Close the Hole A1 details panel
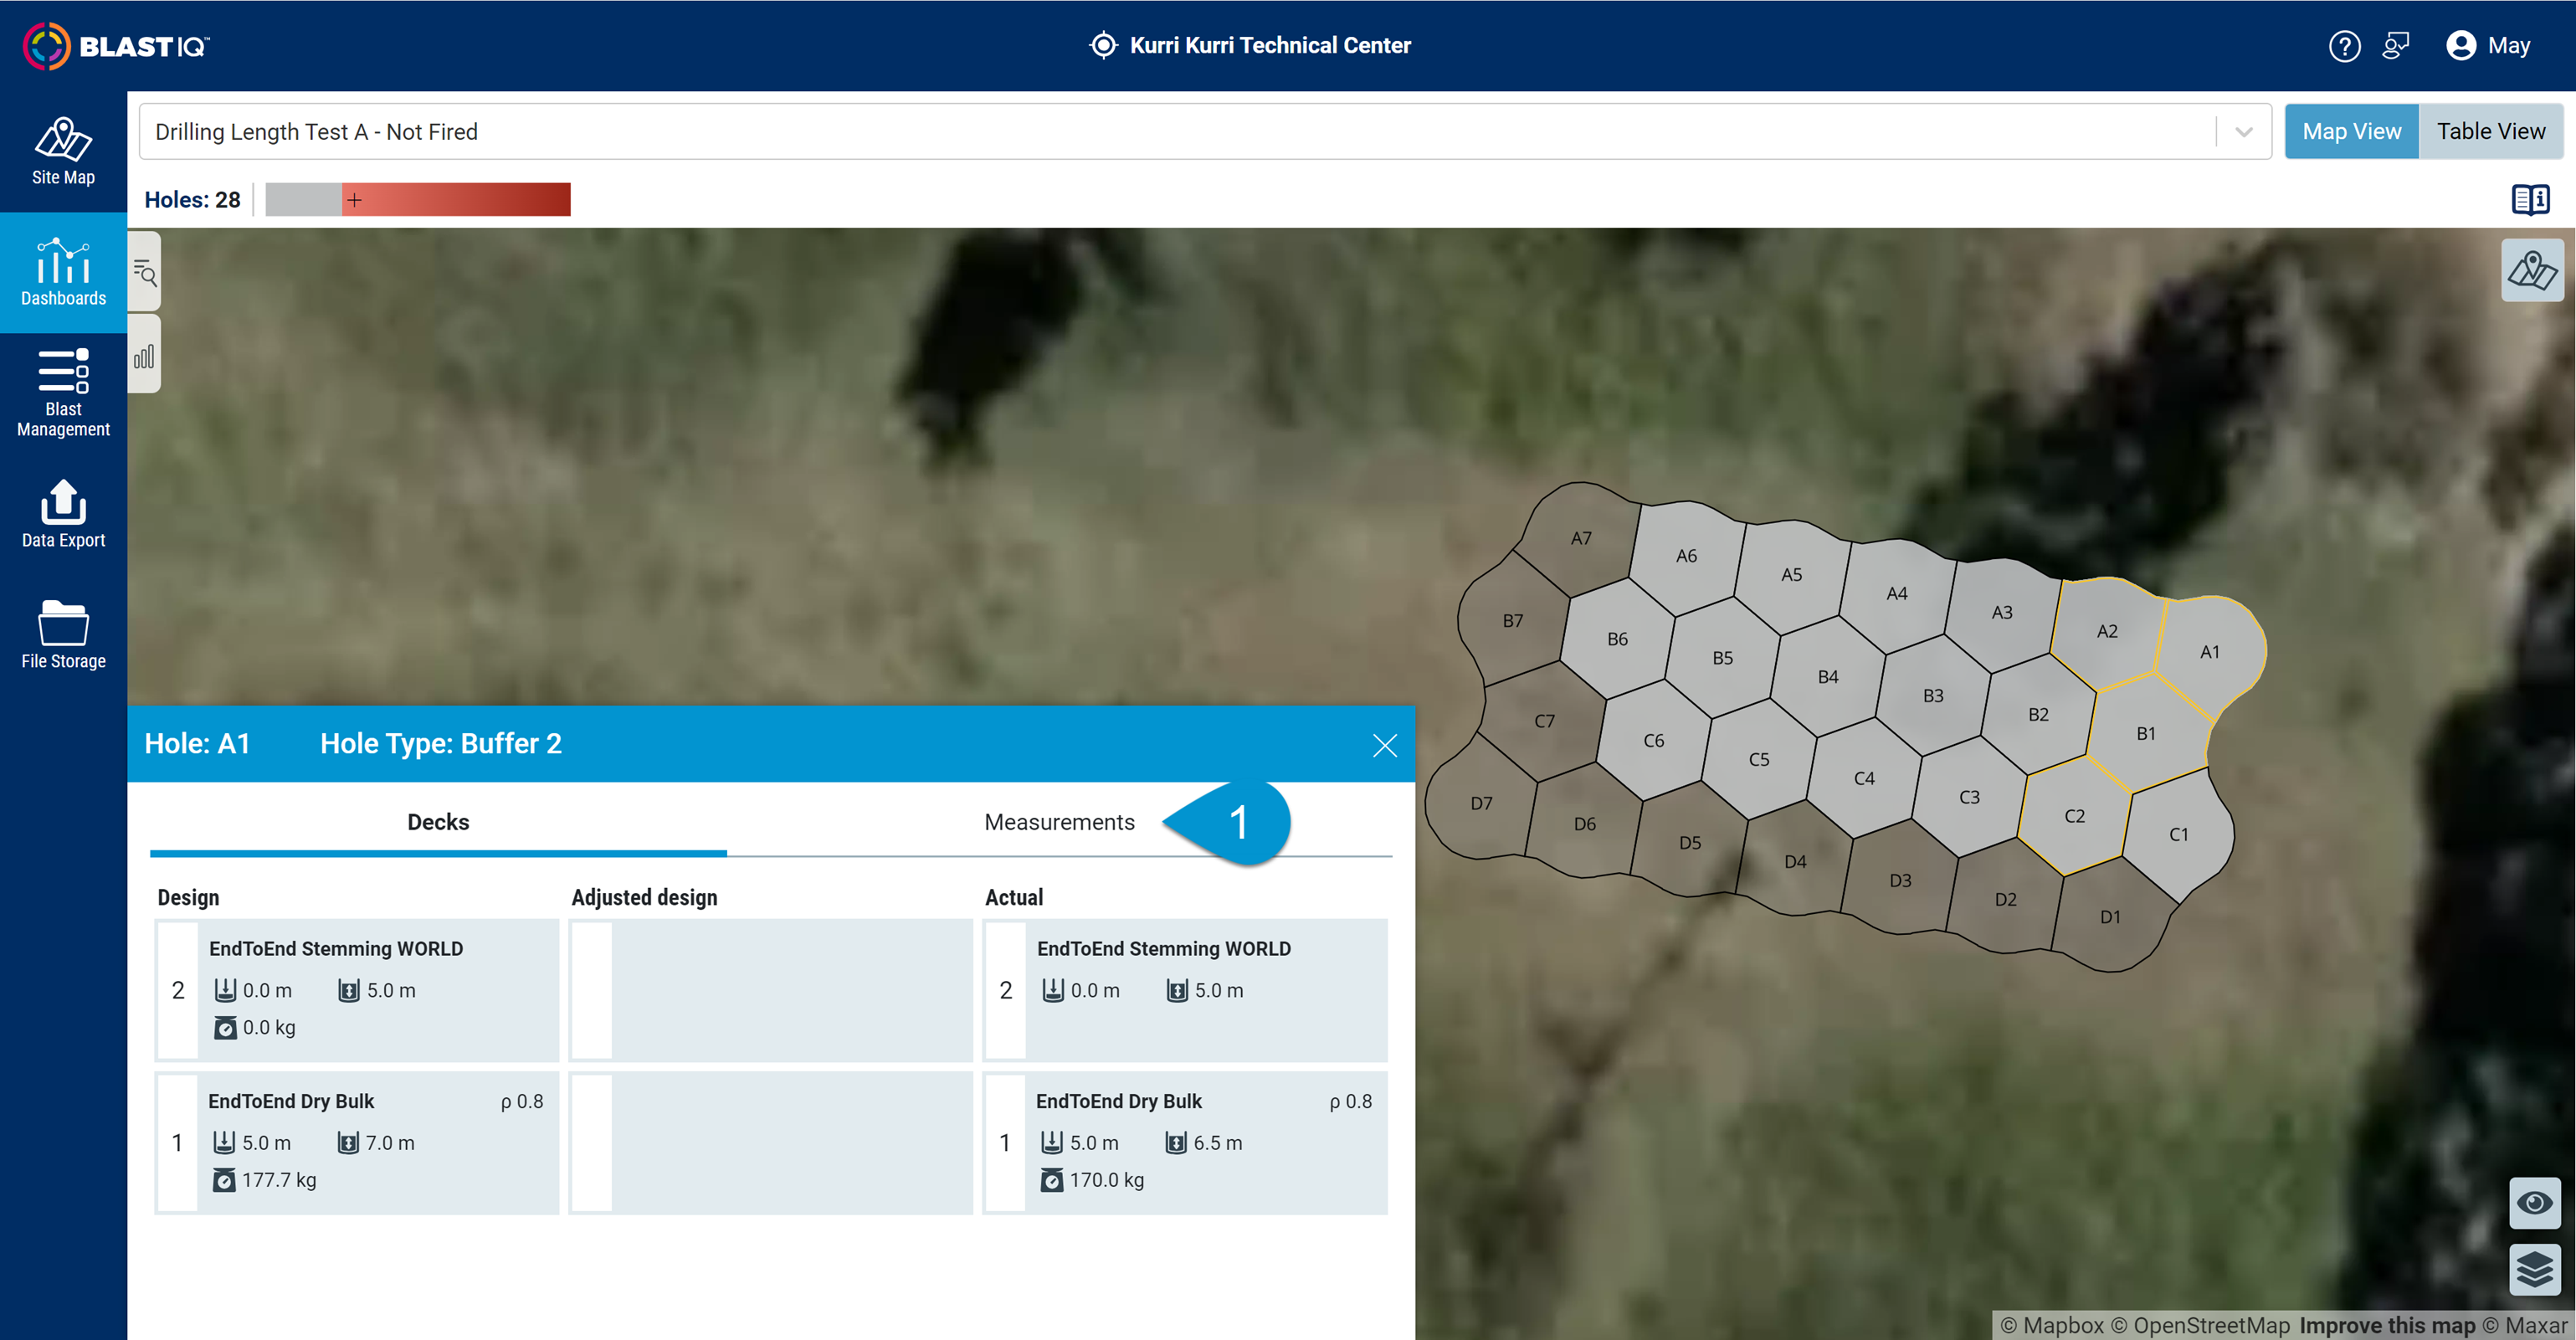The width and height of the screenshot is (2576, 1340). click(1384, 745)
